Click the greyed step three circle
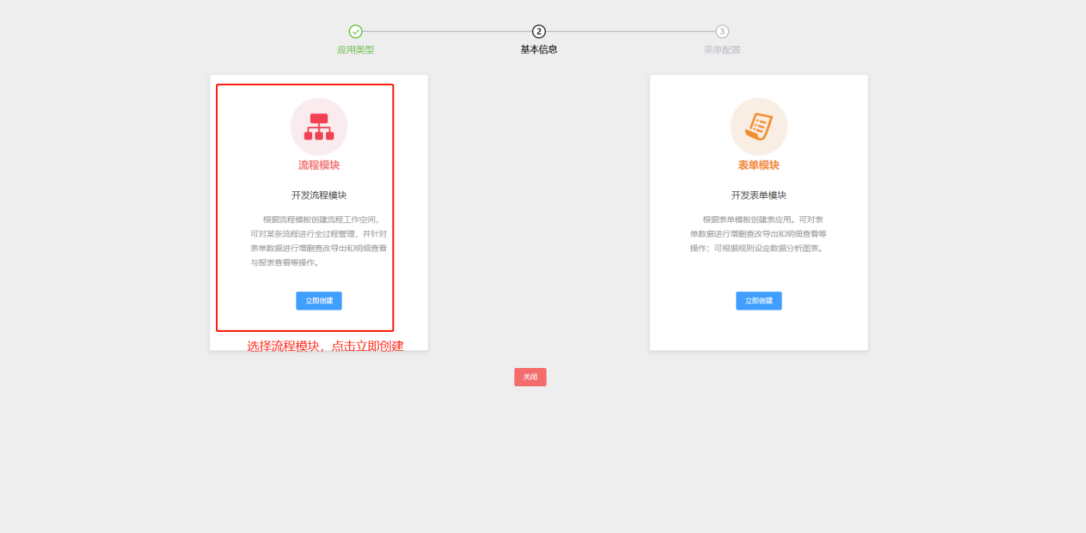The height and width of the screenshot is (533, 1086). coord(722,31)
